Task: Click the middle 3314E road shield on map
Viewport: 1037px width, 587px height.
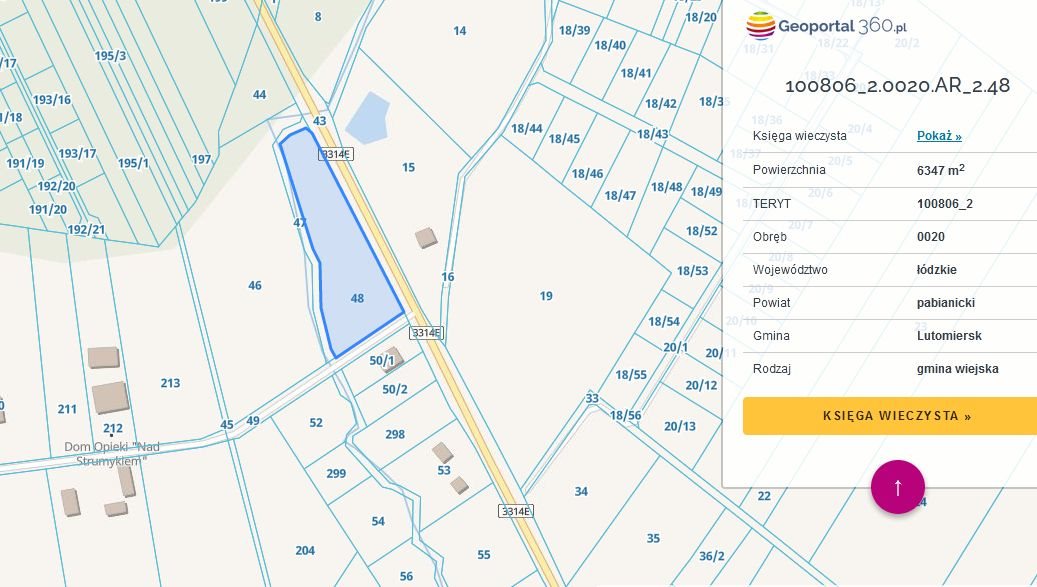Action: coord(425,333)
